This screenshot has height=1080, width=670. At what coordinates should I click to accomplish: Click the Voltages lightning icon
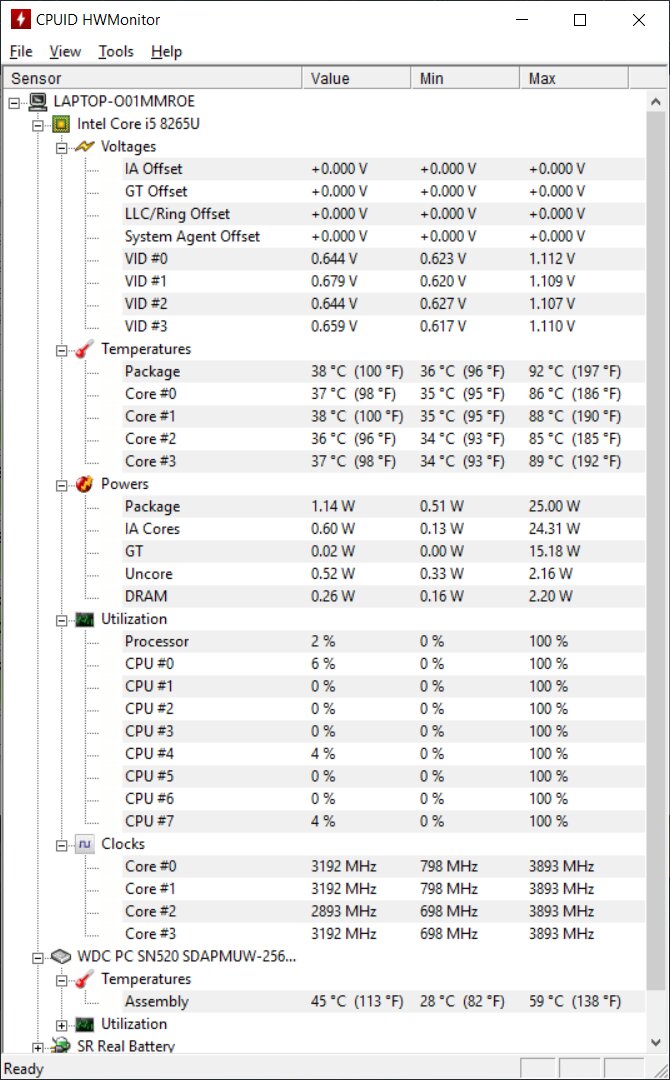pyautogui.click(x=85, y=147)
